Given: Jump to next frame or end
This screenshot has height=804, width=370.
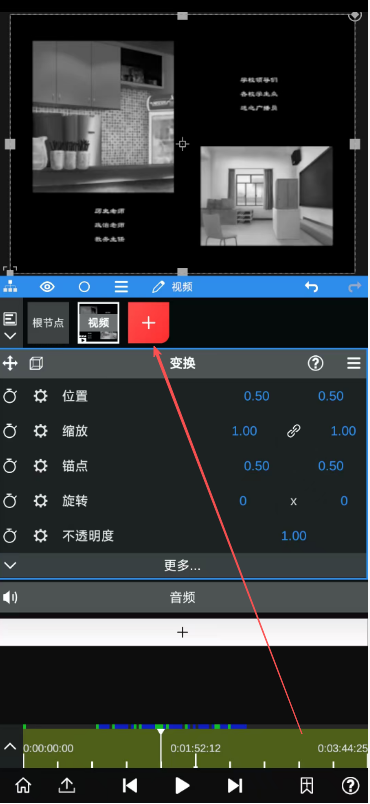Looking at the screenshot, I should point(235,785).
